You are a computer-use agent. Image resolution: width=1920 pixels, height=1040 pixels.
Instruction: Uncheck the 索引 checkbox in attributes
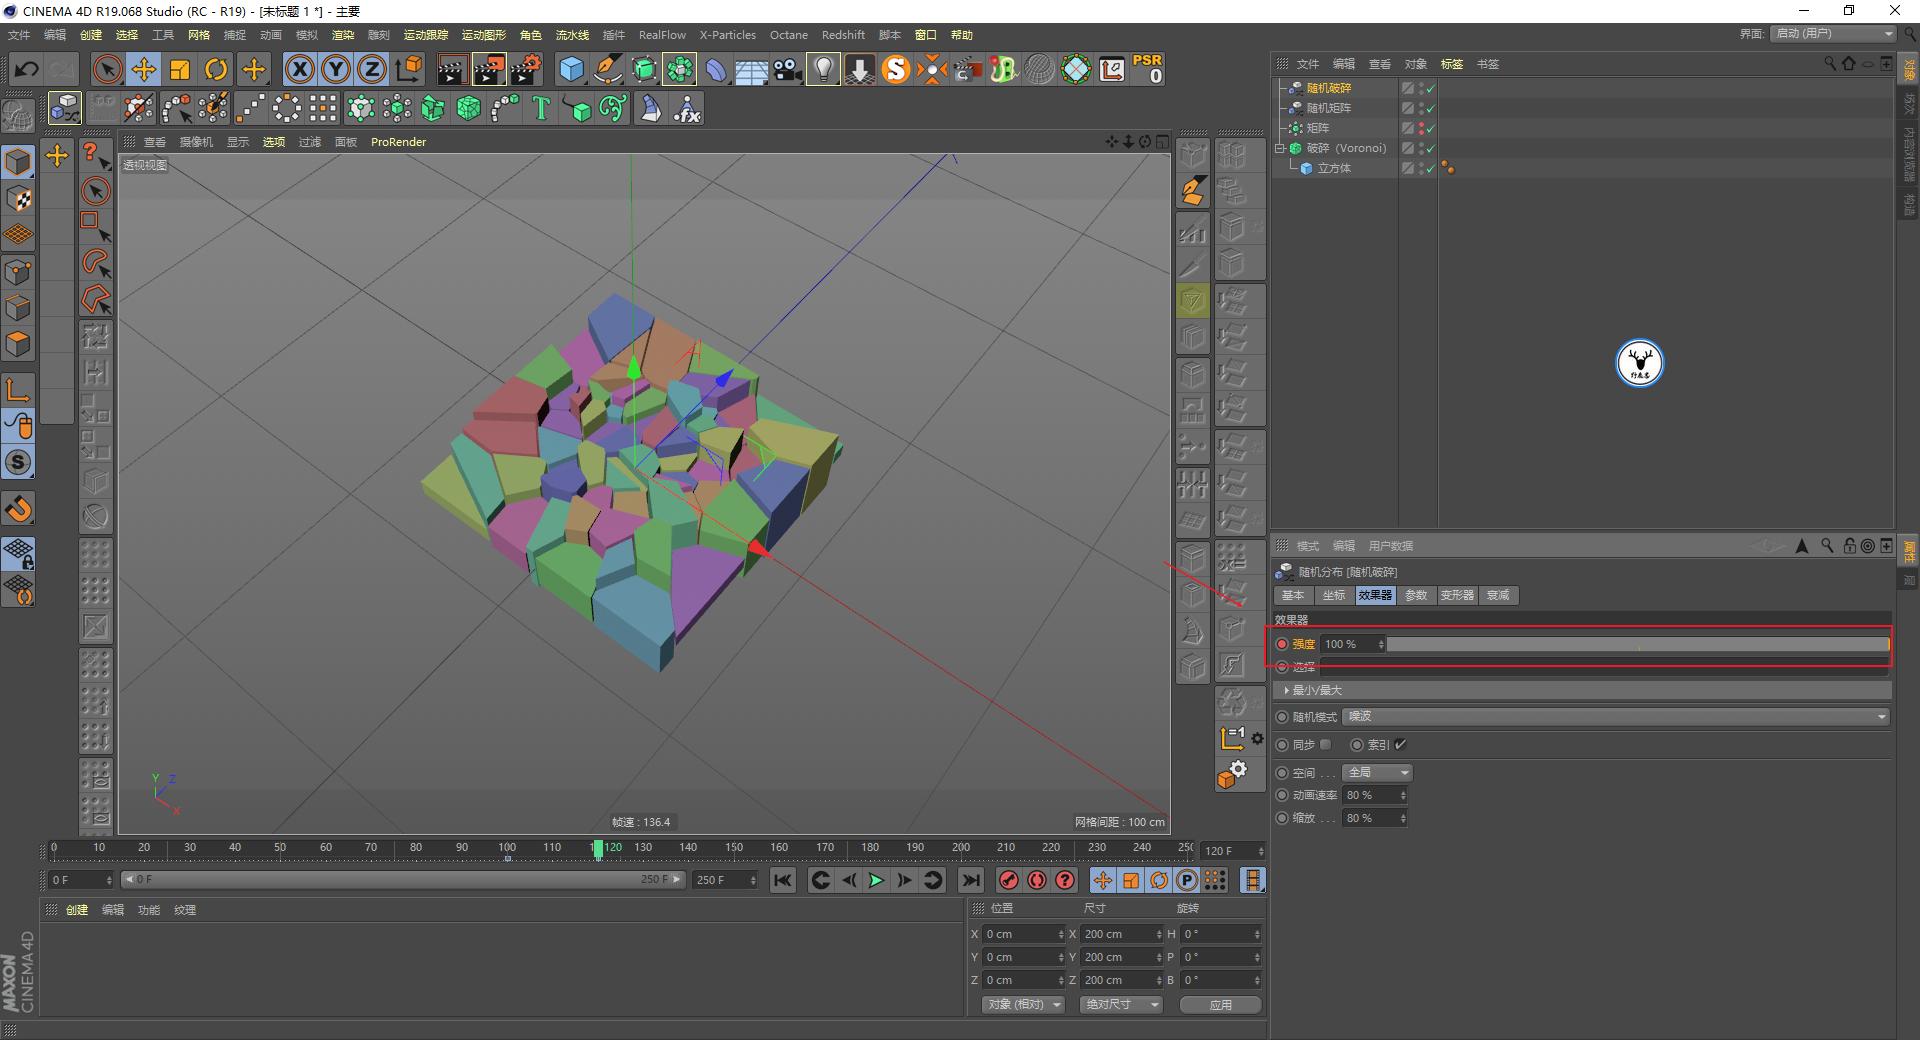1399,744
